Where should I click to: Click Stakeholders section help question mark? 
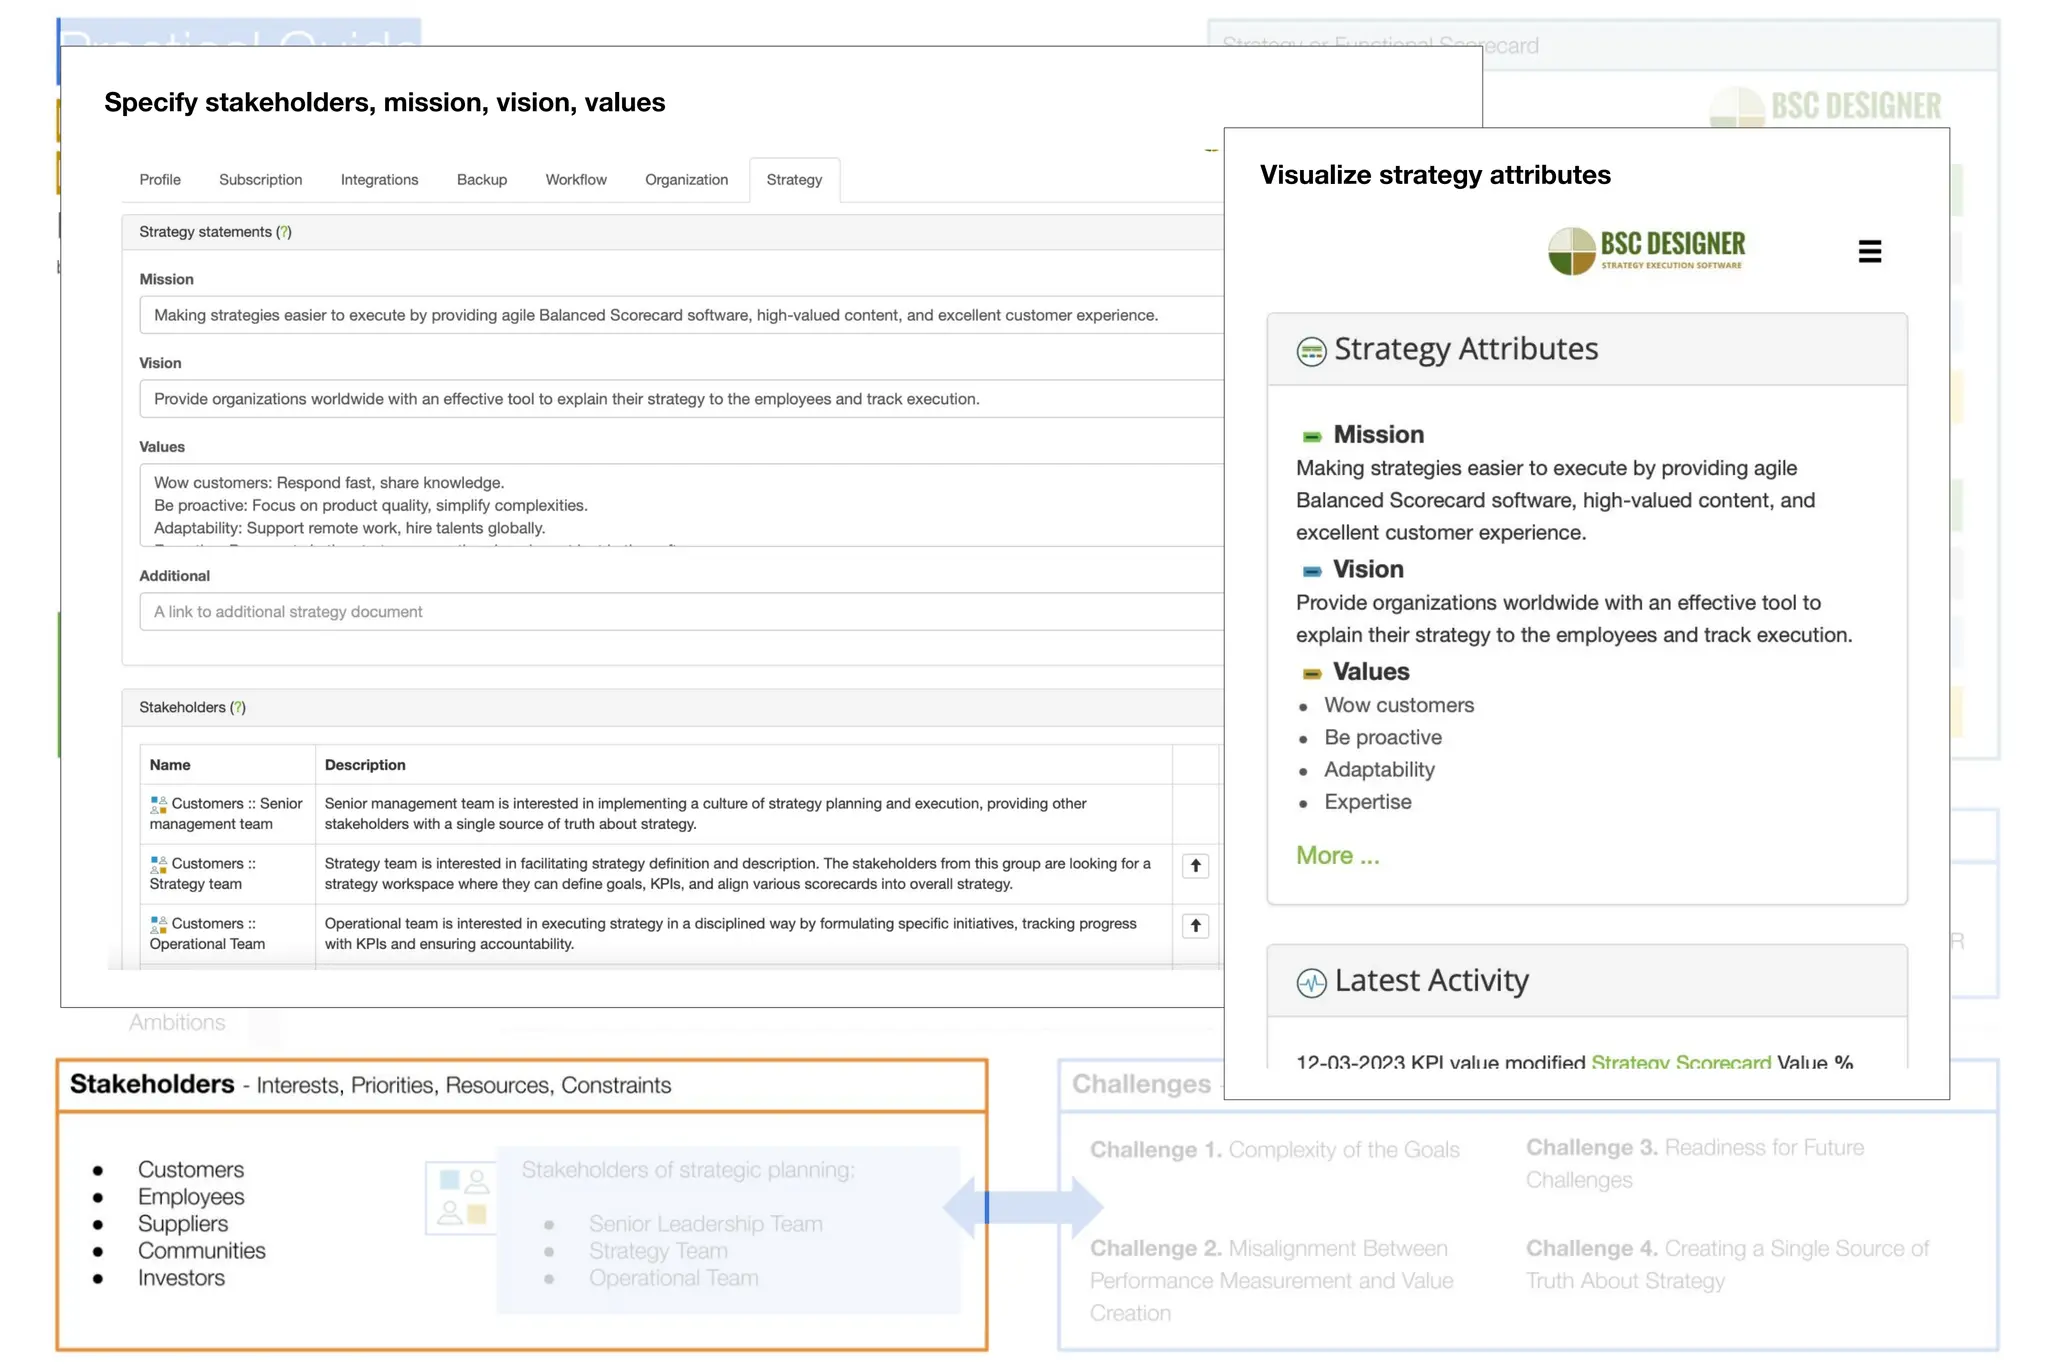238,708
